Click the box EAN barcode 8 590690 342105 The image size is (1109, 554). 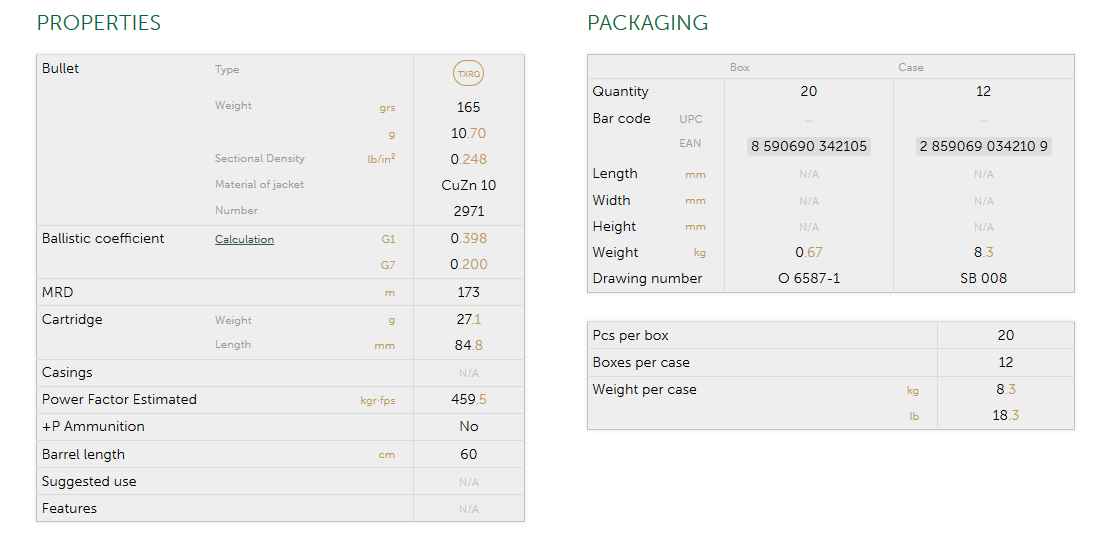pos(809,146)
